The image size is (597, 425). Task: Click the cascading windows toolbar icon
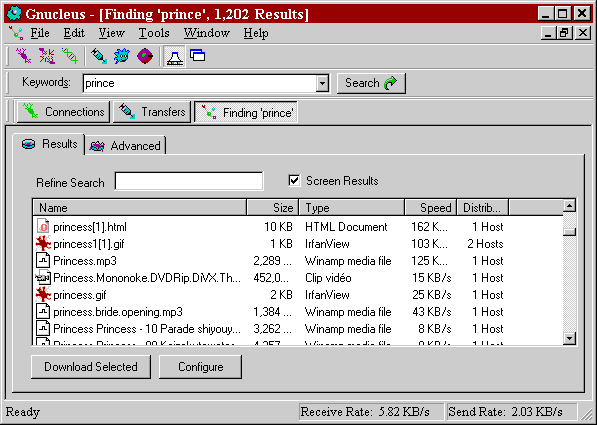pos(198,56)
